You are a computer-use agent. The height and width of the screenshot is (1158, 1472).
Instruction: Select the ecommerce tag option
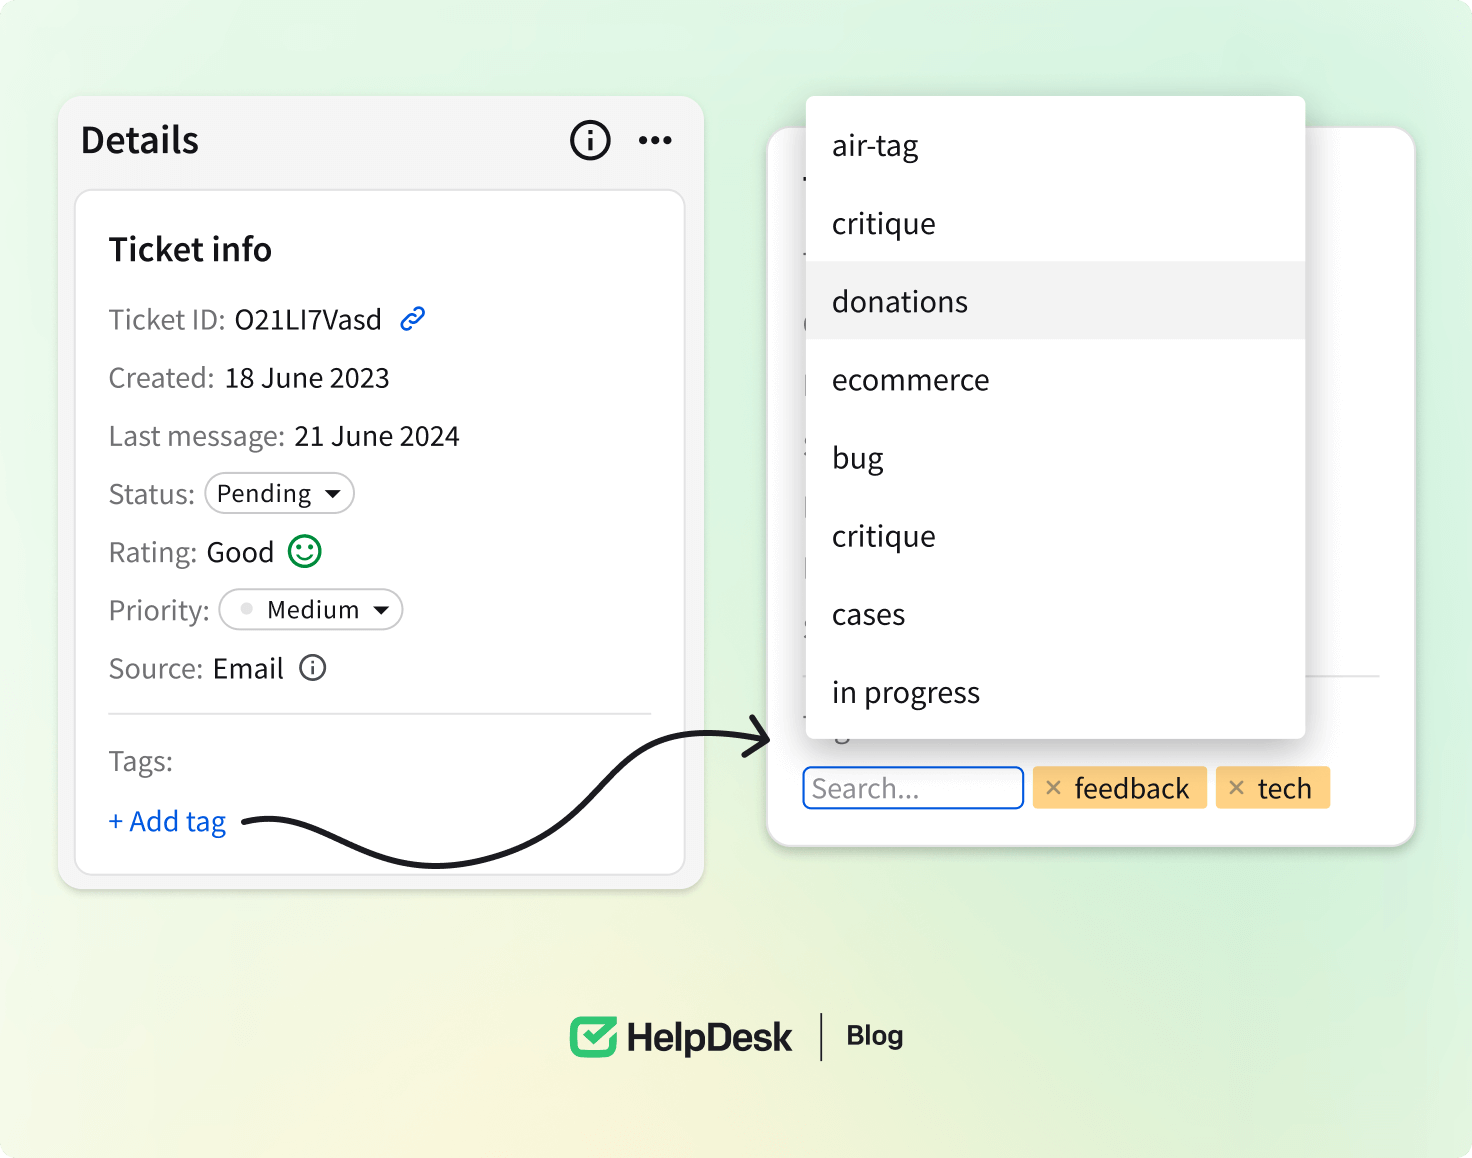pos(910,380)
